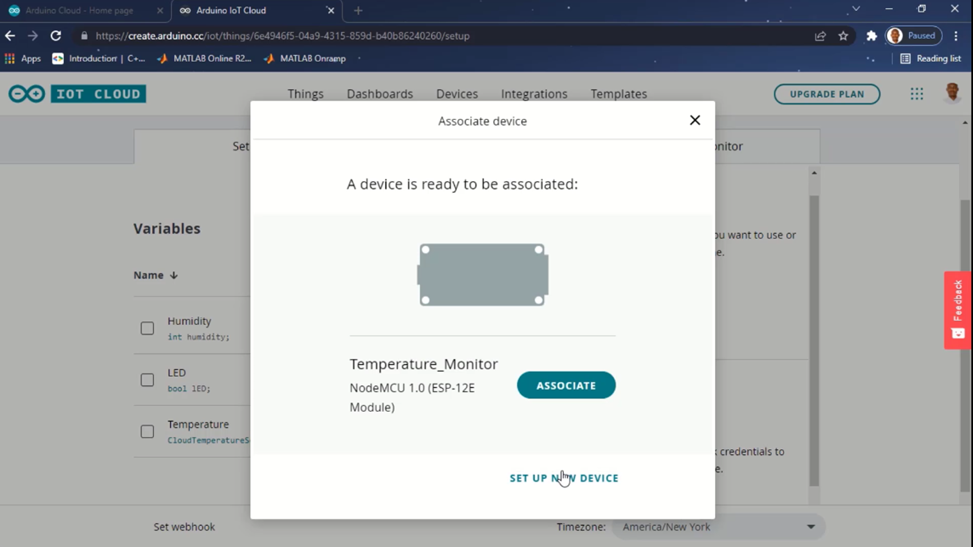Image resolution: width=973 pixels, height=547 pixels.
Task: Click the ASSOCIATE button
Action: tap(566, 385)
